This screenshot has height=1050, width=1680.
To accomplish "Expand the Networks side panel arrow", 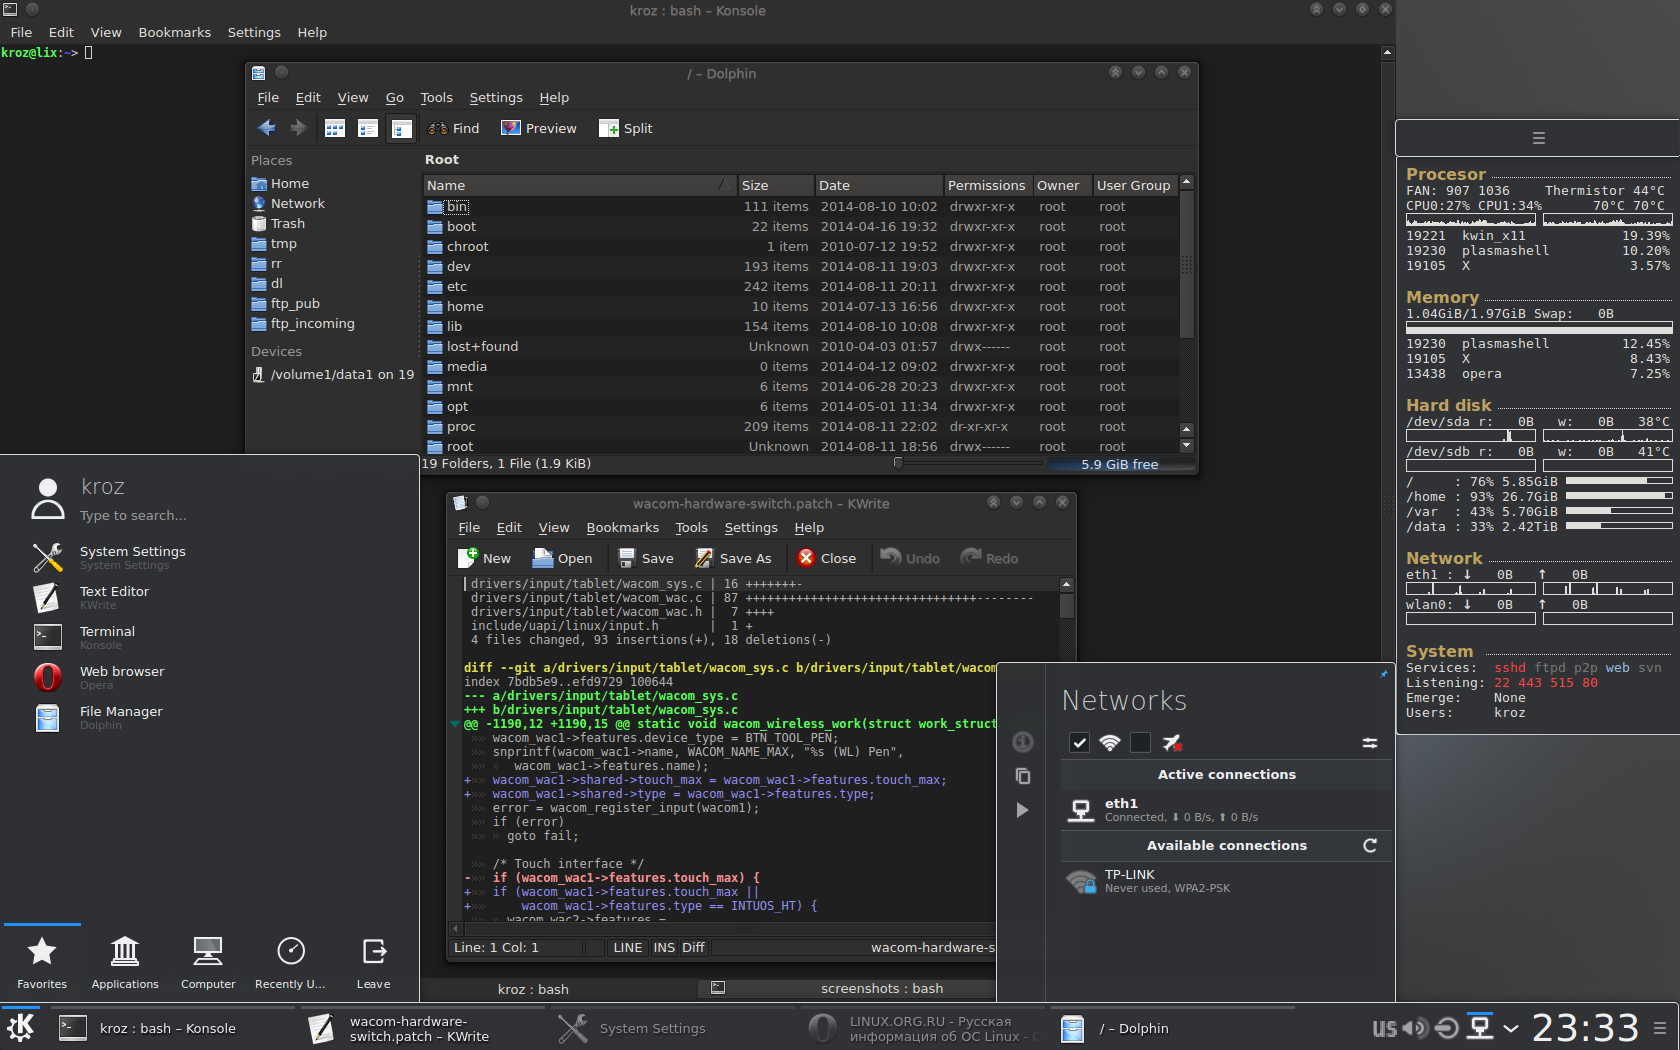I will click(1022, 810).
